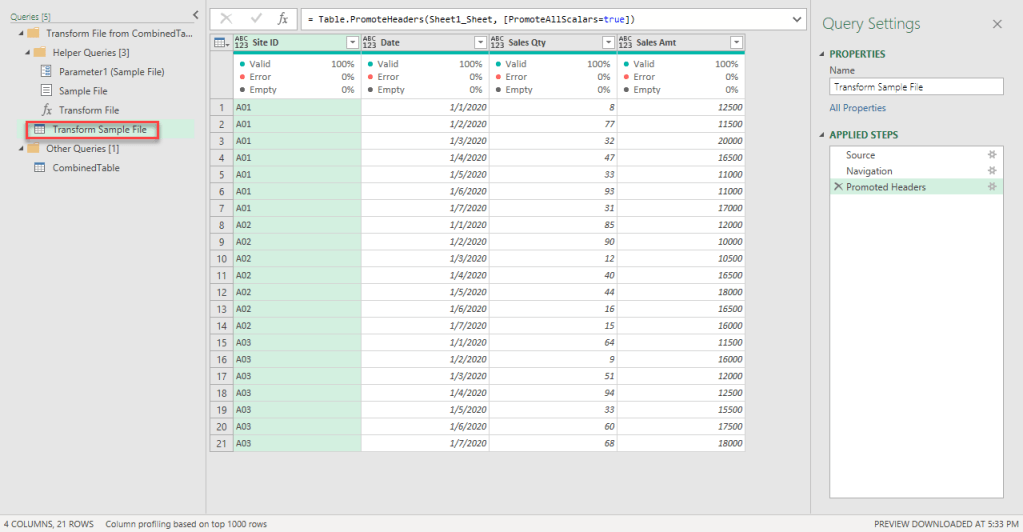
Task: Click the table icon at grid top-left corner
Action: coord(221,42)
